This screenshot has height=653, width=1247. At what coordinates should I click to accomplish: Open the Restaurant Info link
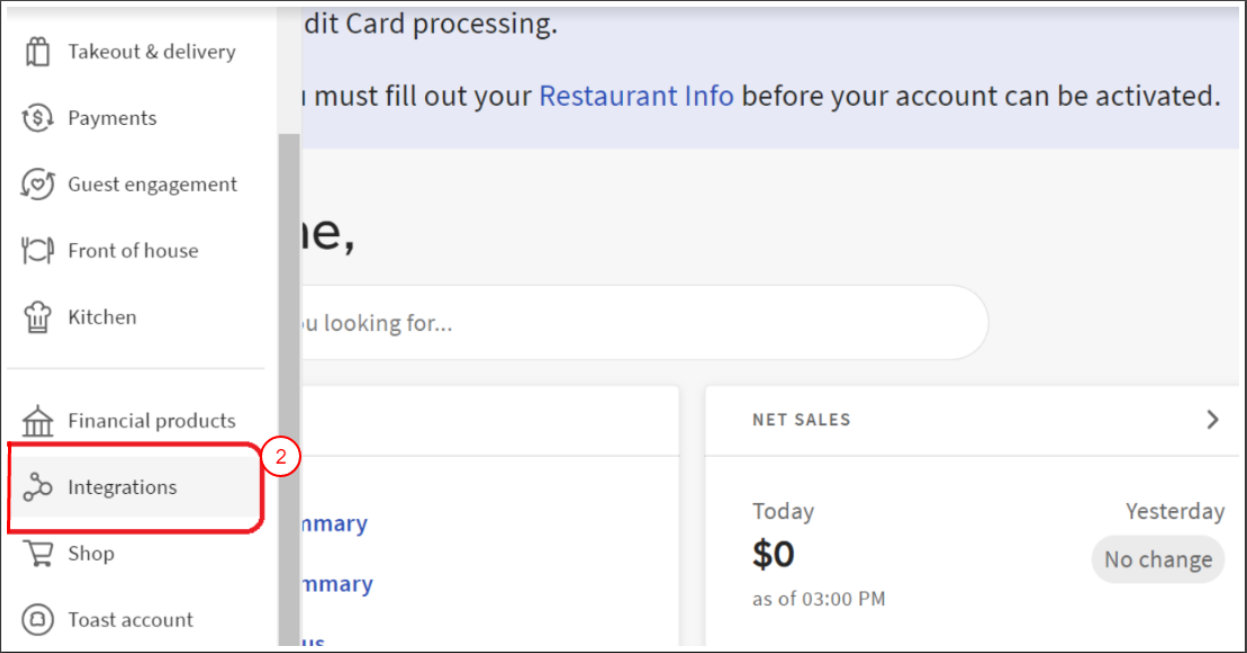click(x=636, y=96)
